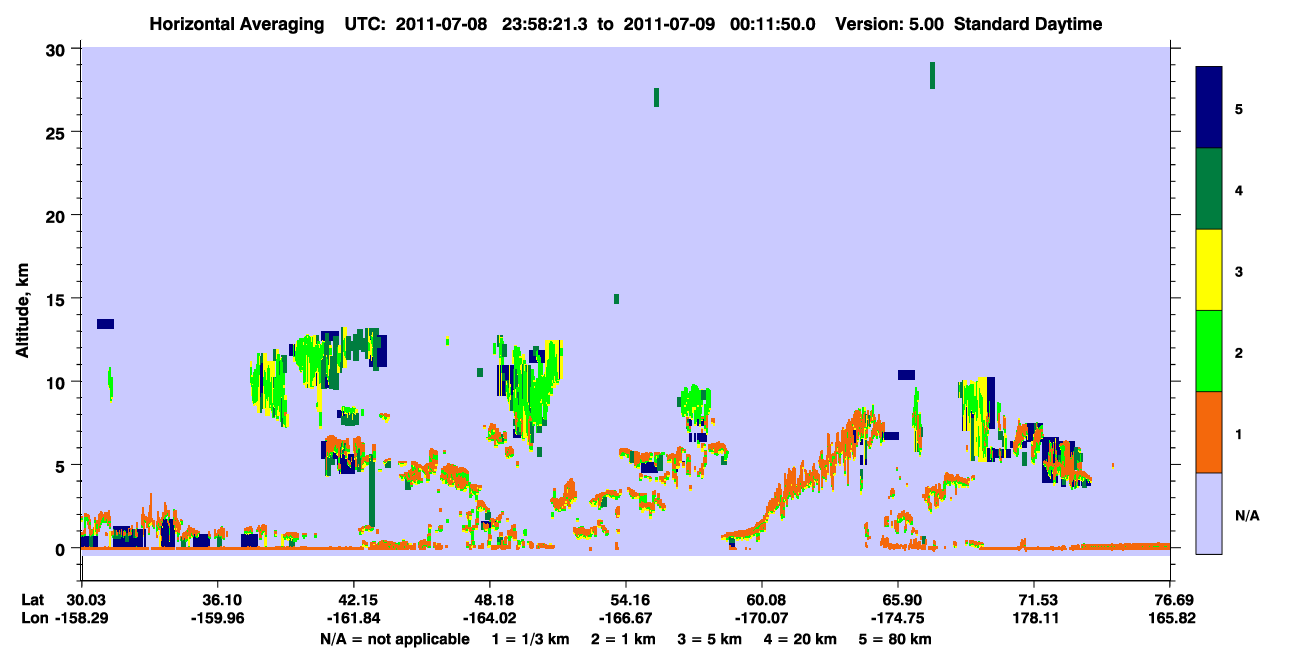Click the green stratospheric feature near 29 km
Image resolution: width=1300 pixels, height=667 pixels.
(x=932, y=75)
